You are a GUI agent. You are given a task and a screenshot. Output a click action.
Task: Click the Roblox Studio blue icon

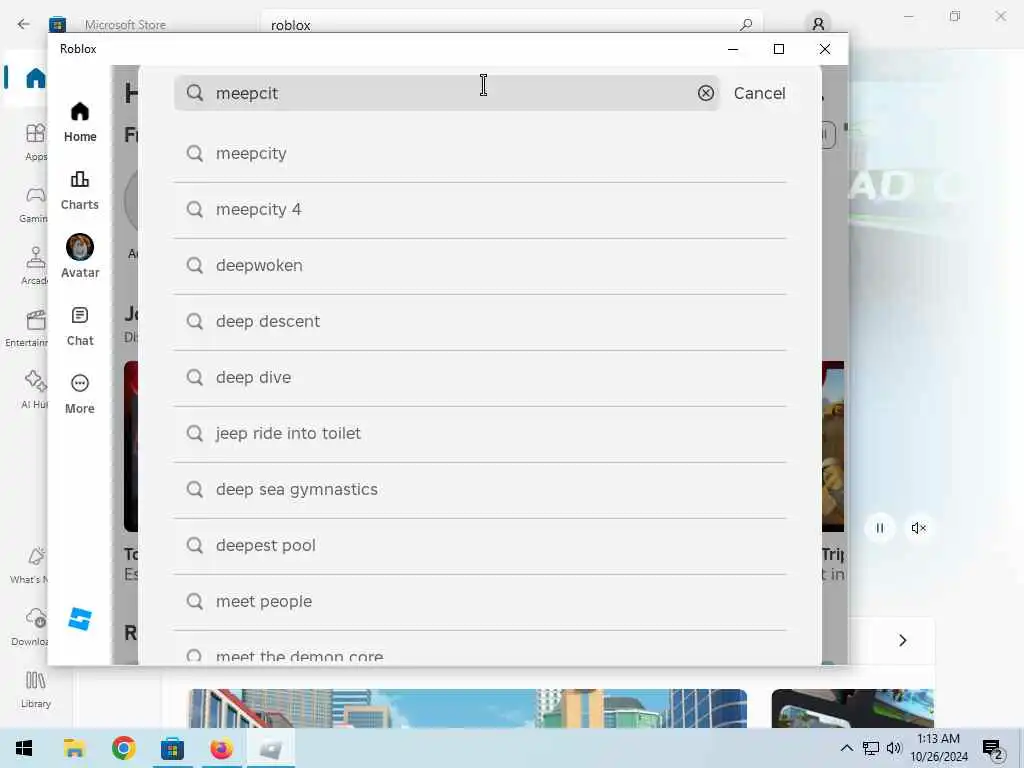click(80, 618)
